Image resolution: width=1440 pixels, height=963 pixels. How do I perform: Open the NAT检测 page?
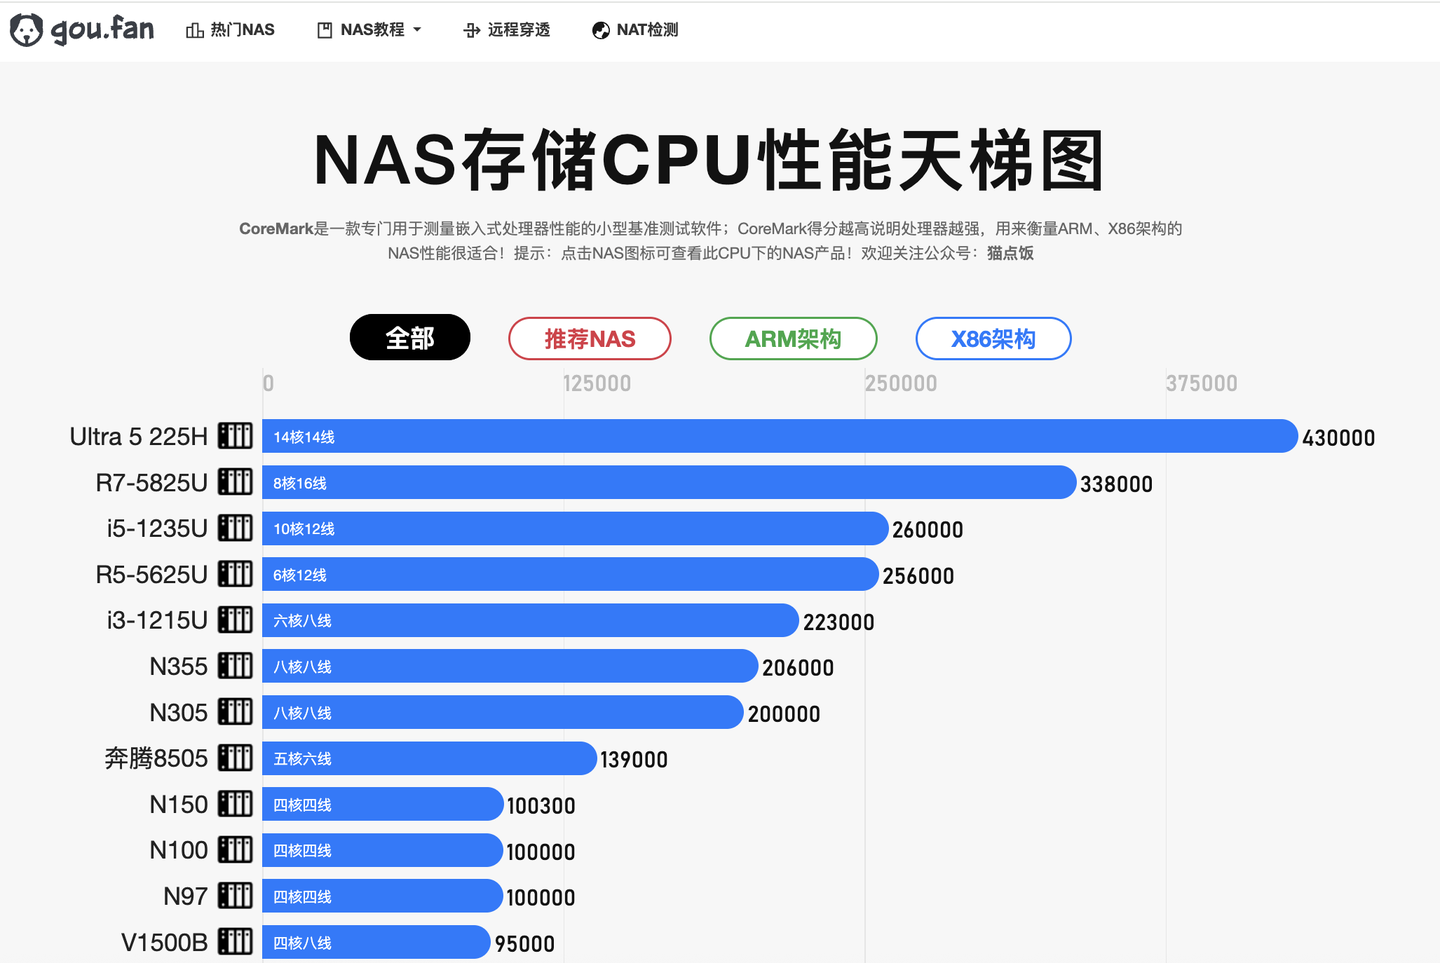coord(635,30)
